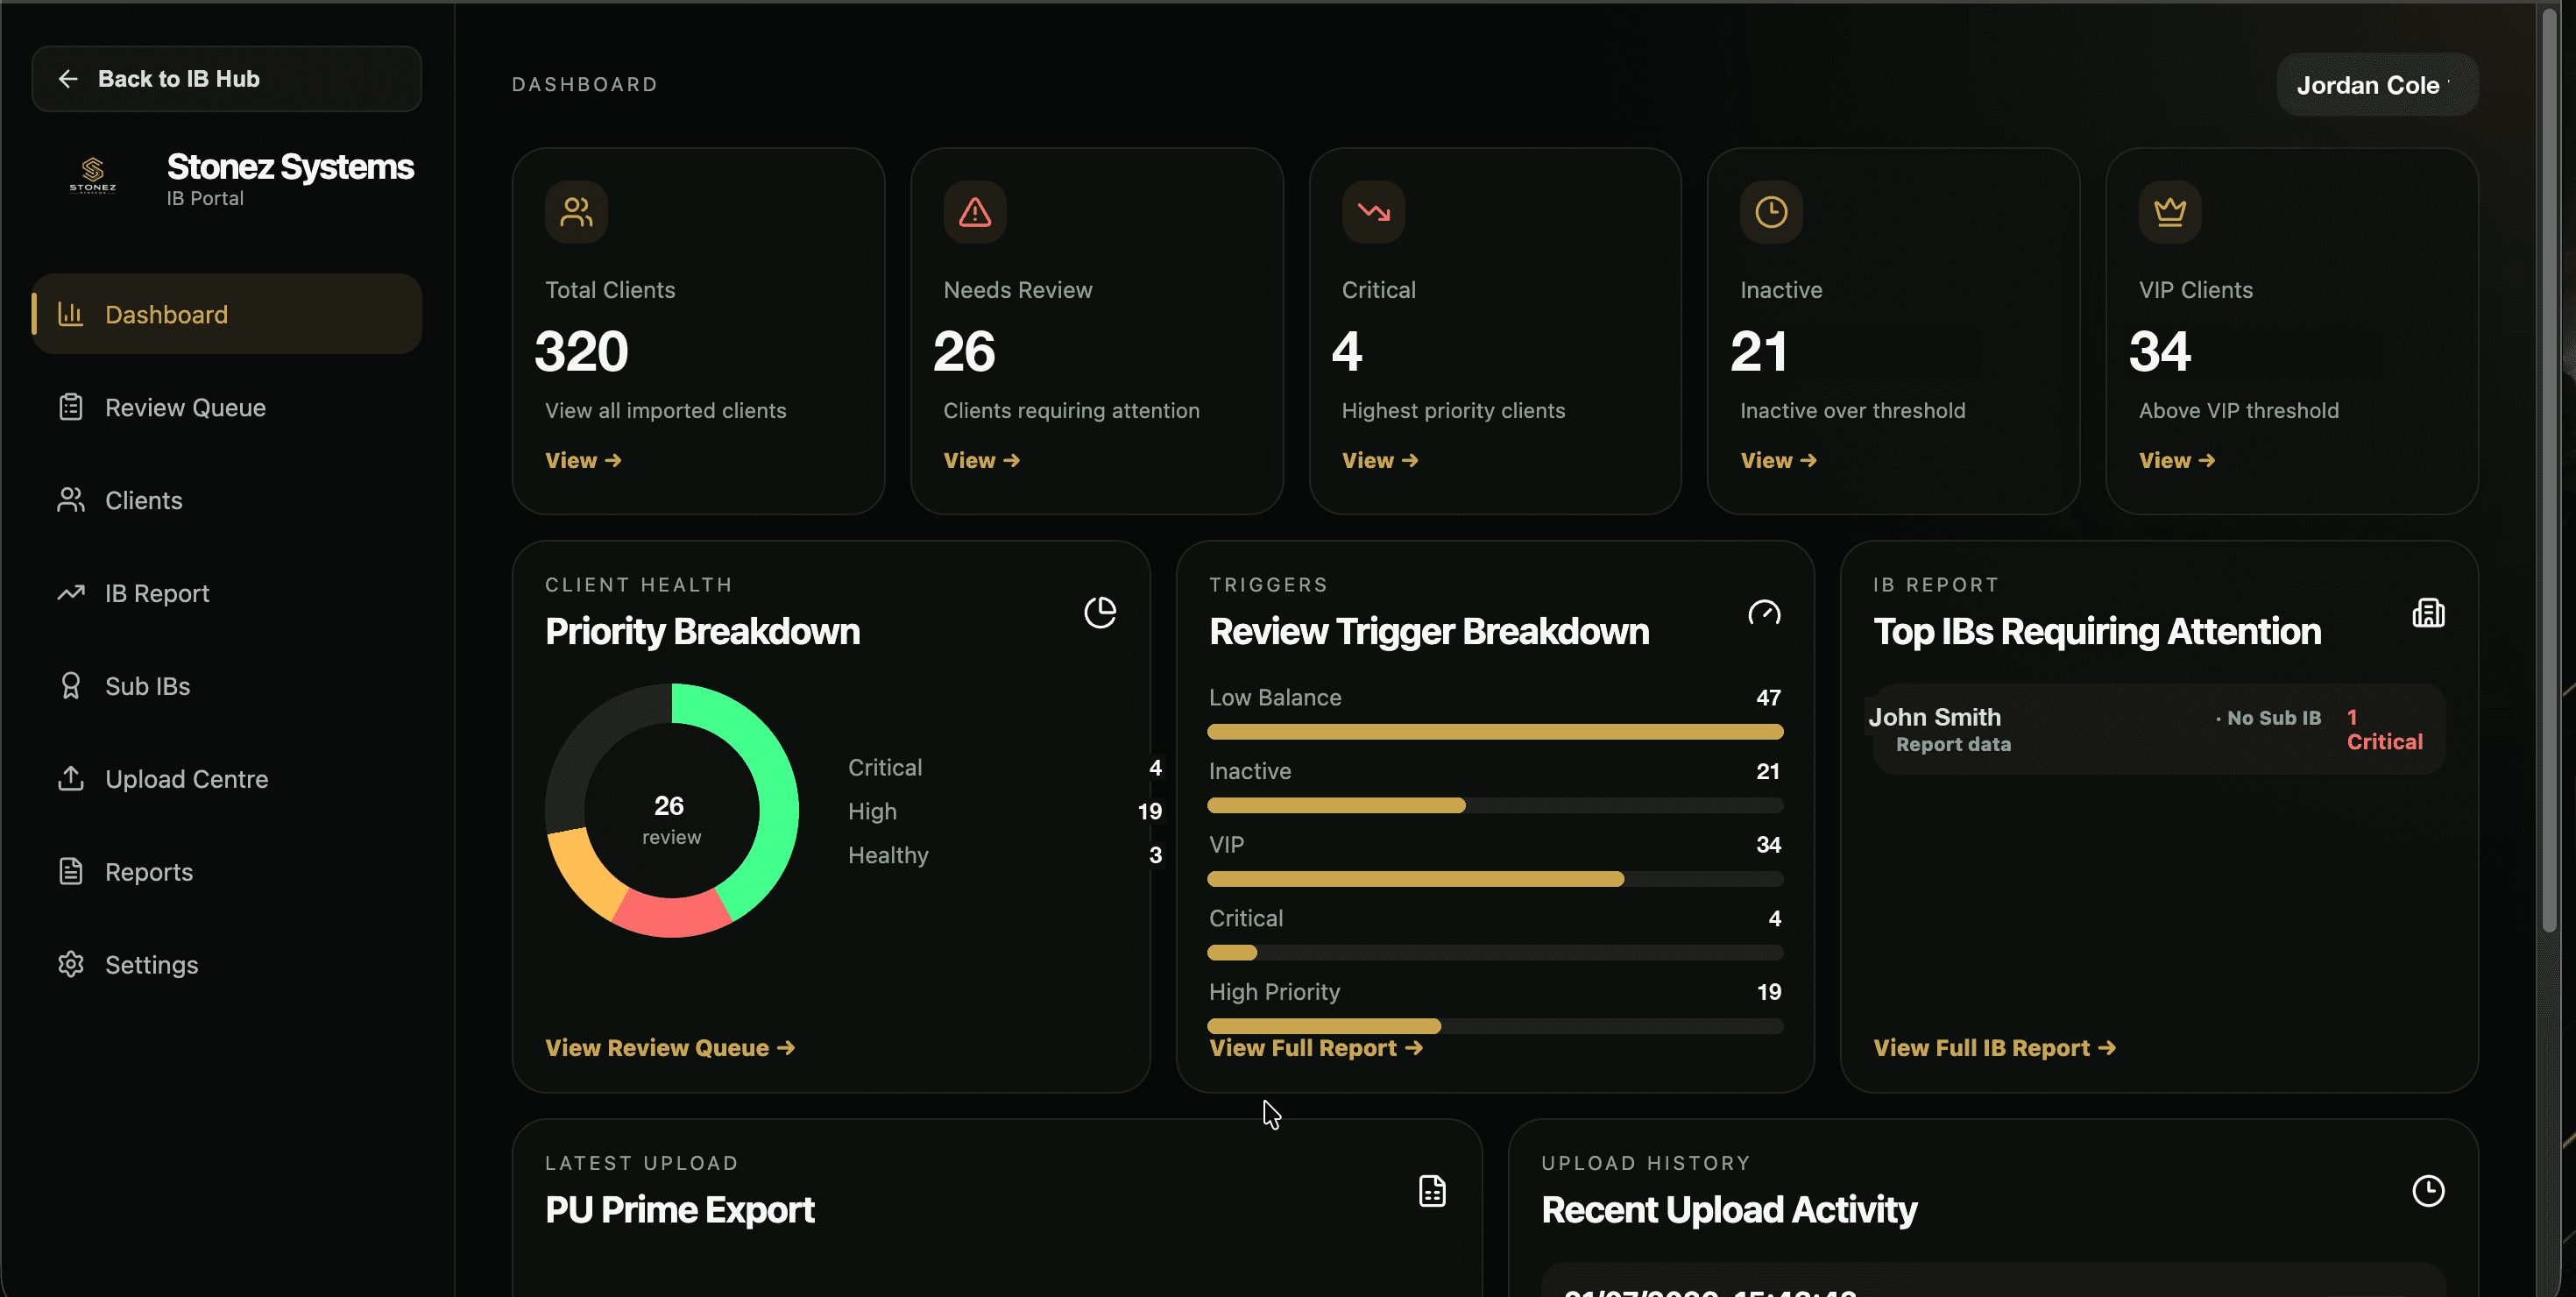Click the Reports document icon in sidebar

coord(71,871)
